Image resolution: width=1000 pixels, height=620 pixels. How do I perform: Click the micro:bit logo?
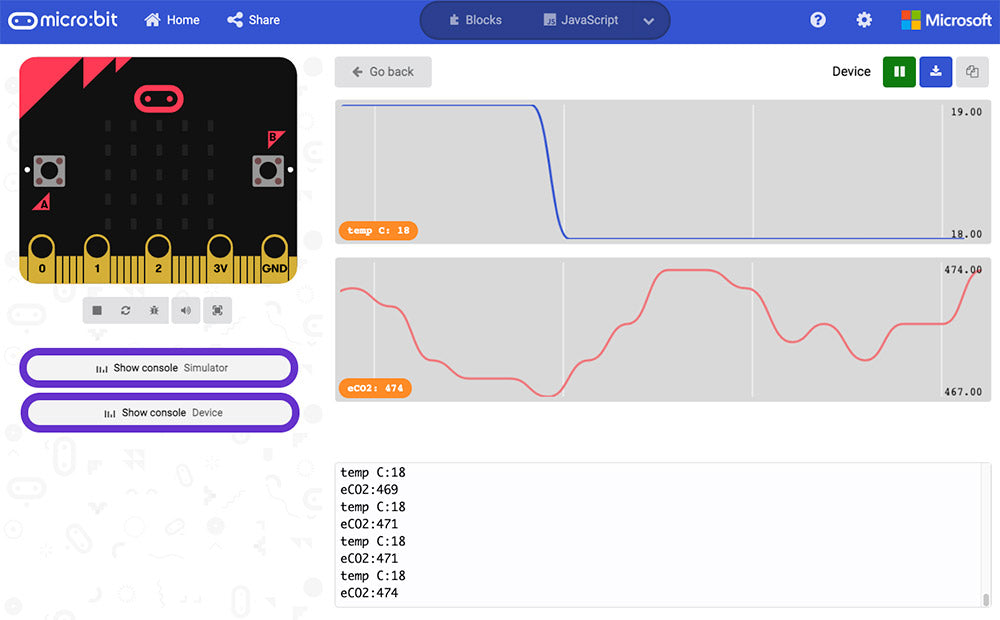[x=63, y=19]
